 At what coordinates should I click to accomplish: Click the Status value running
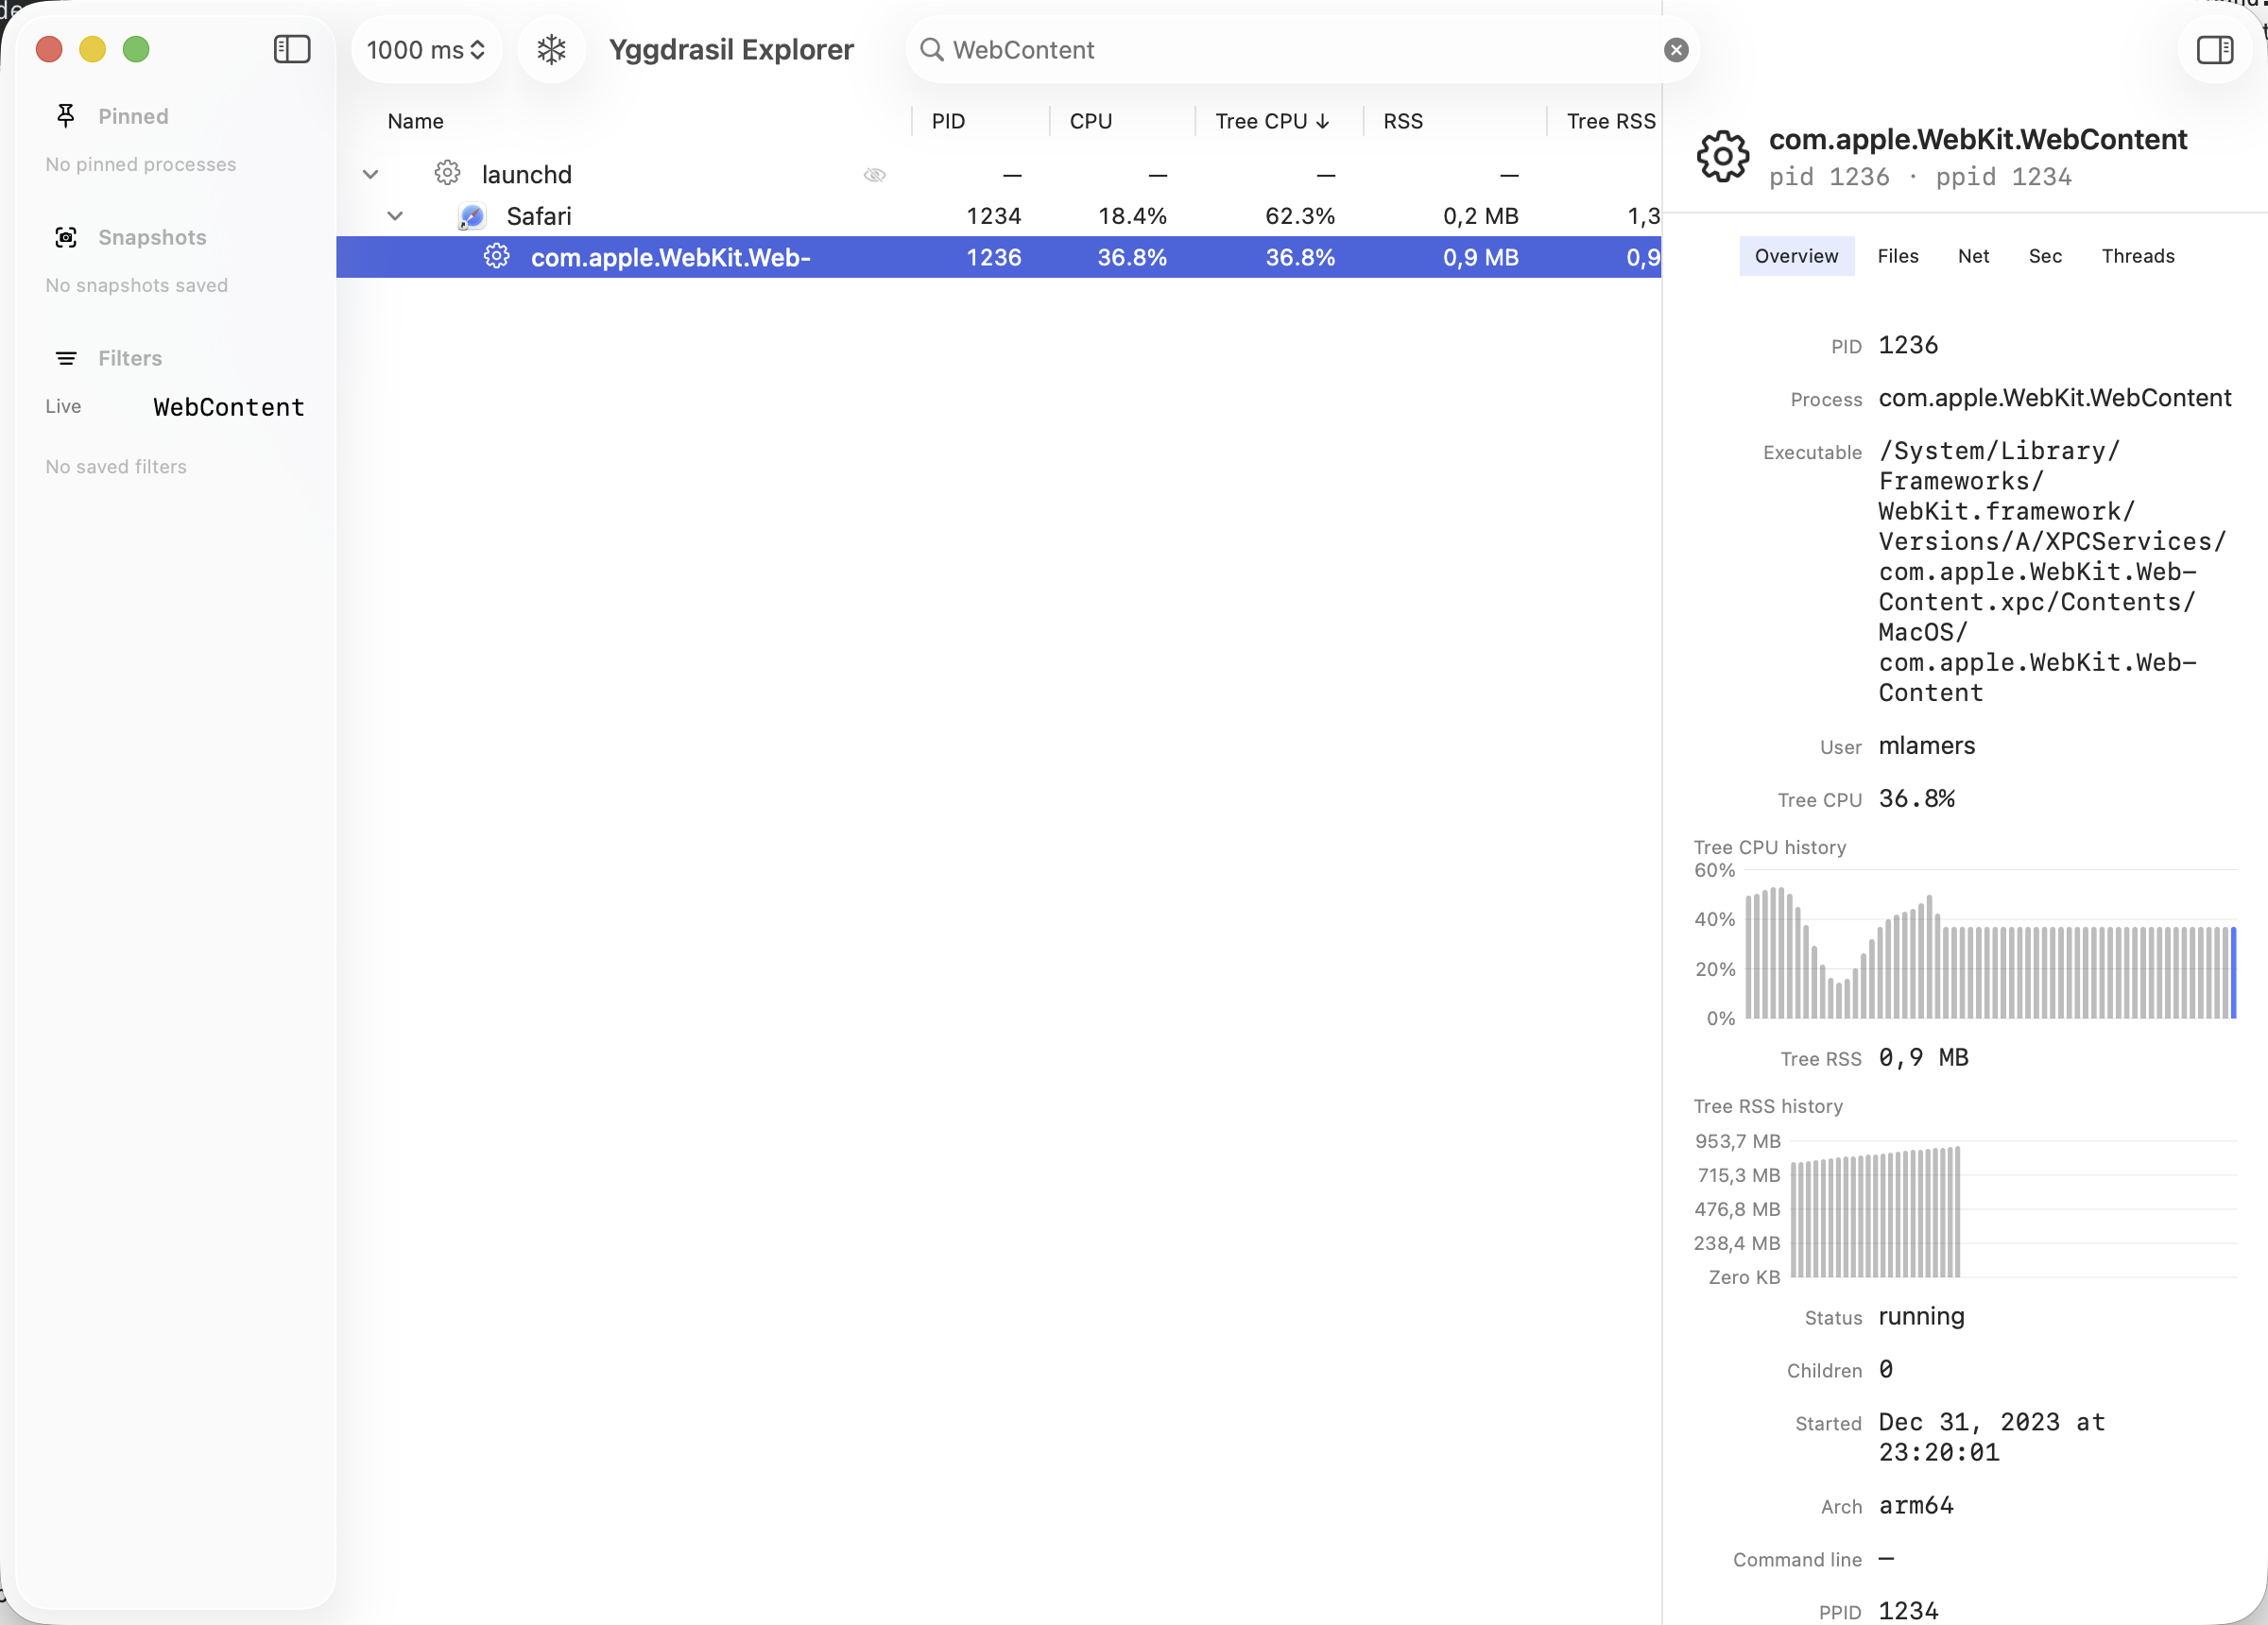coord(1921,1316)
